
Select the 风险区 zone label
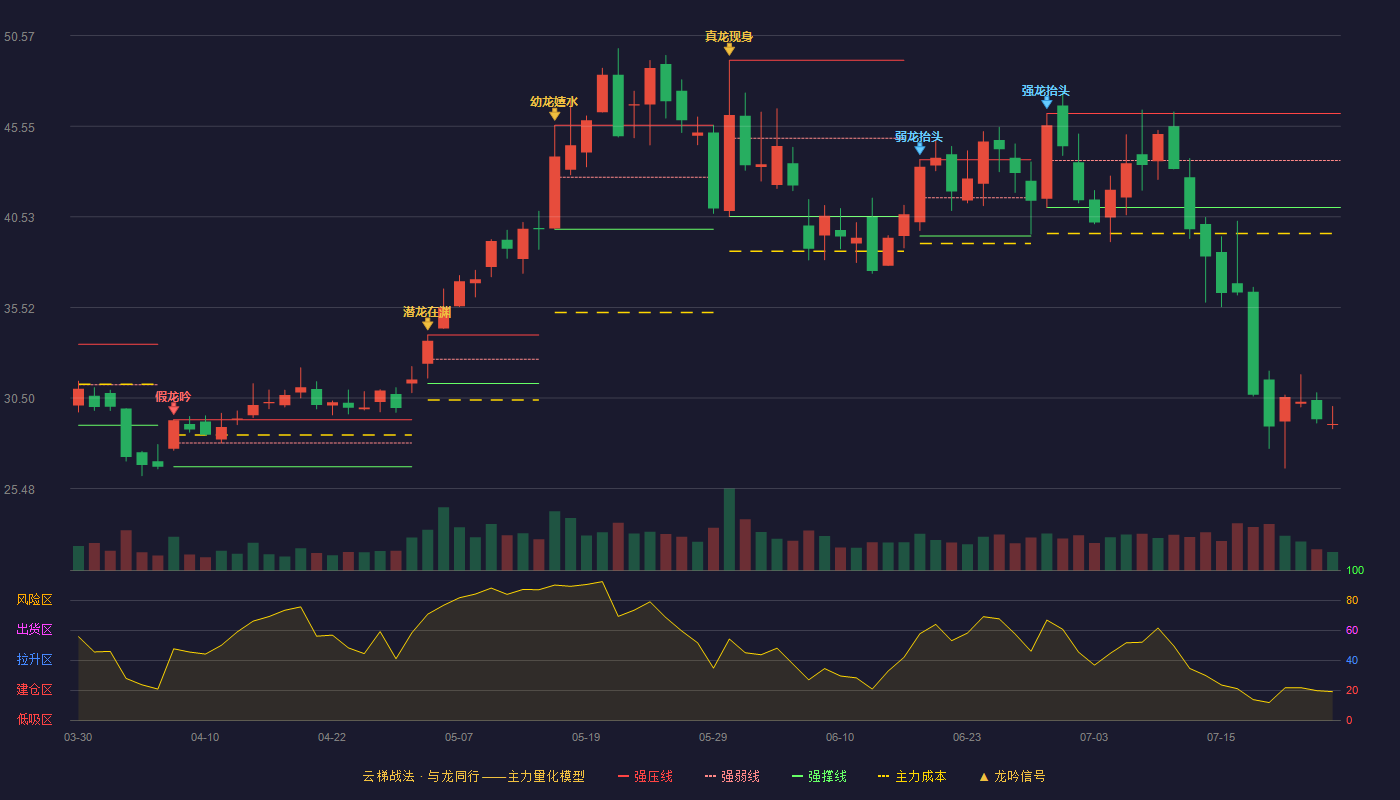pyautogui.click(x=34, y=600)
